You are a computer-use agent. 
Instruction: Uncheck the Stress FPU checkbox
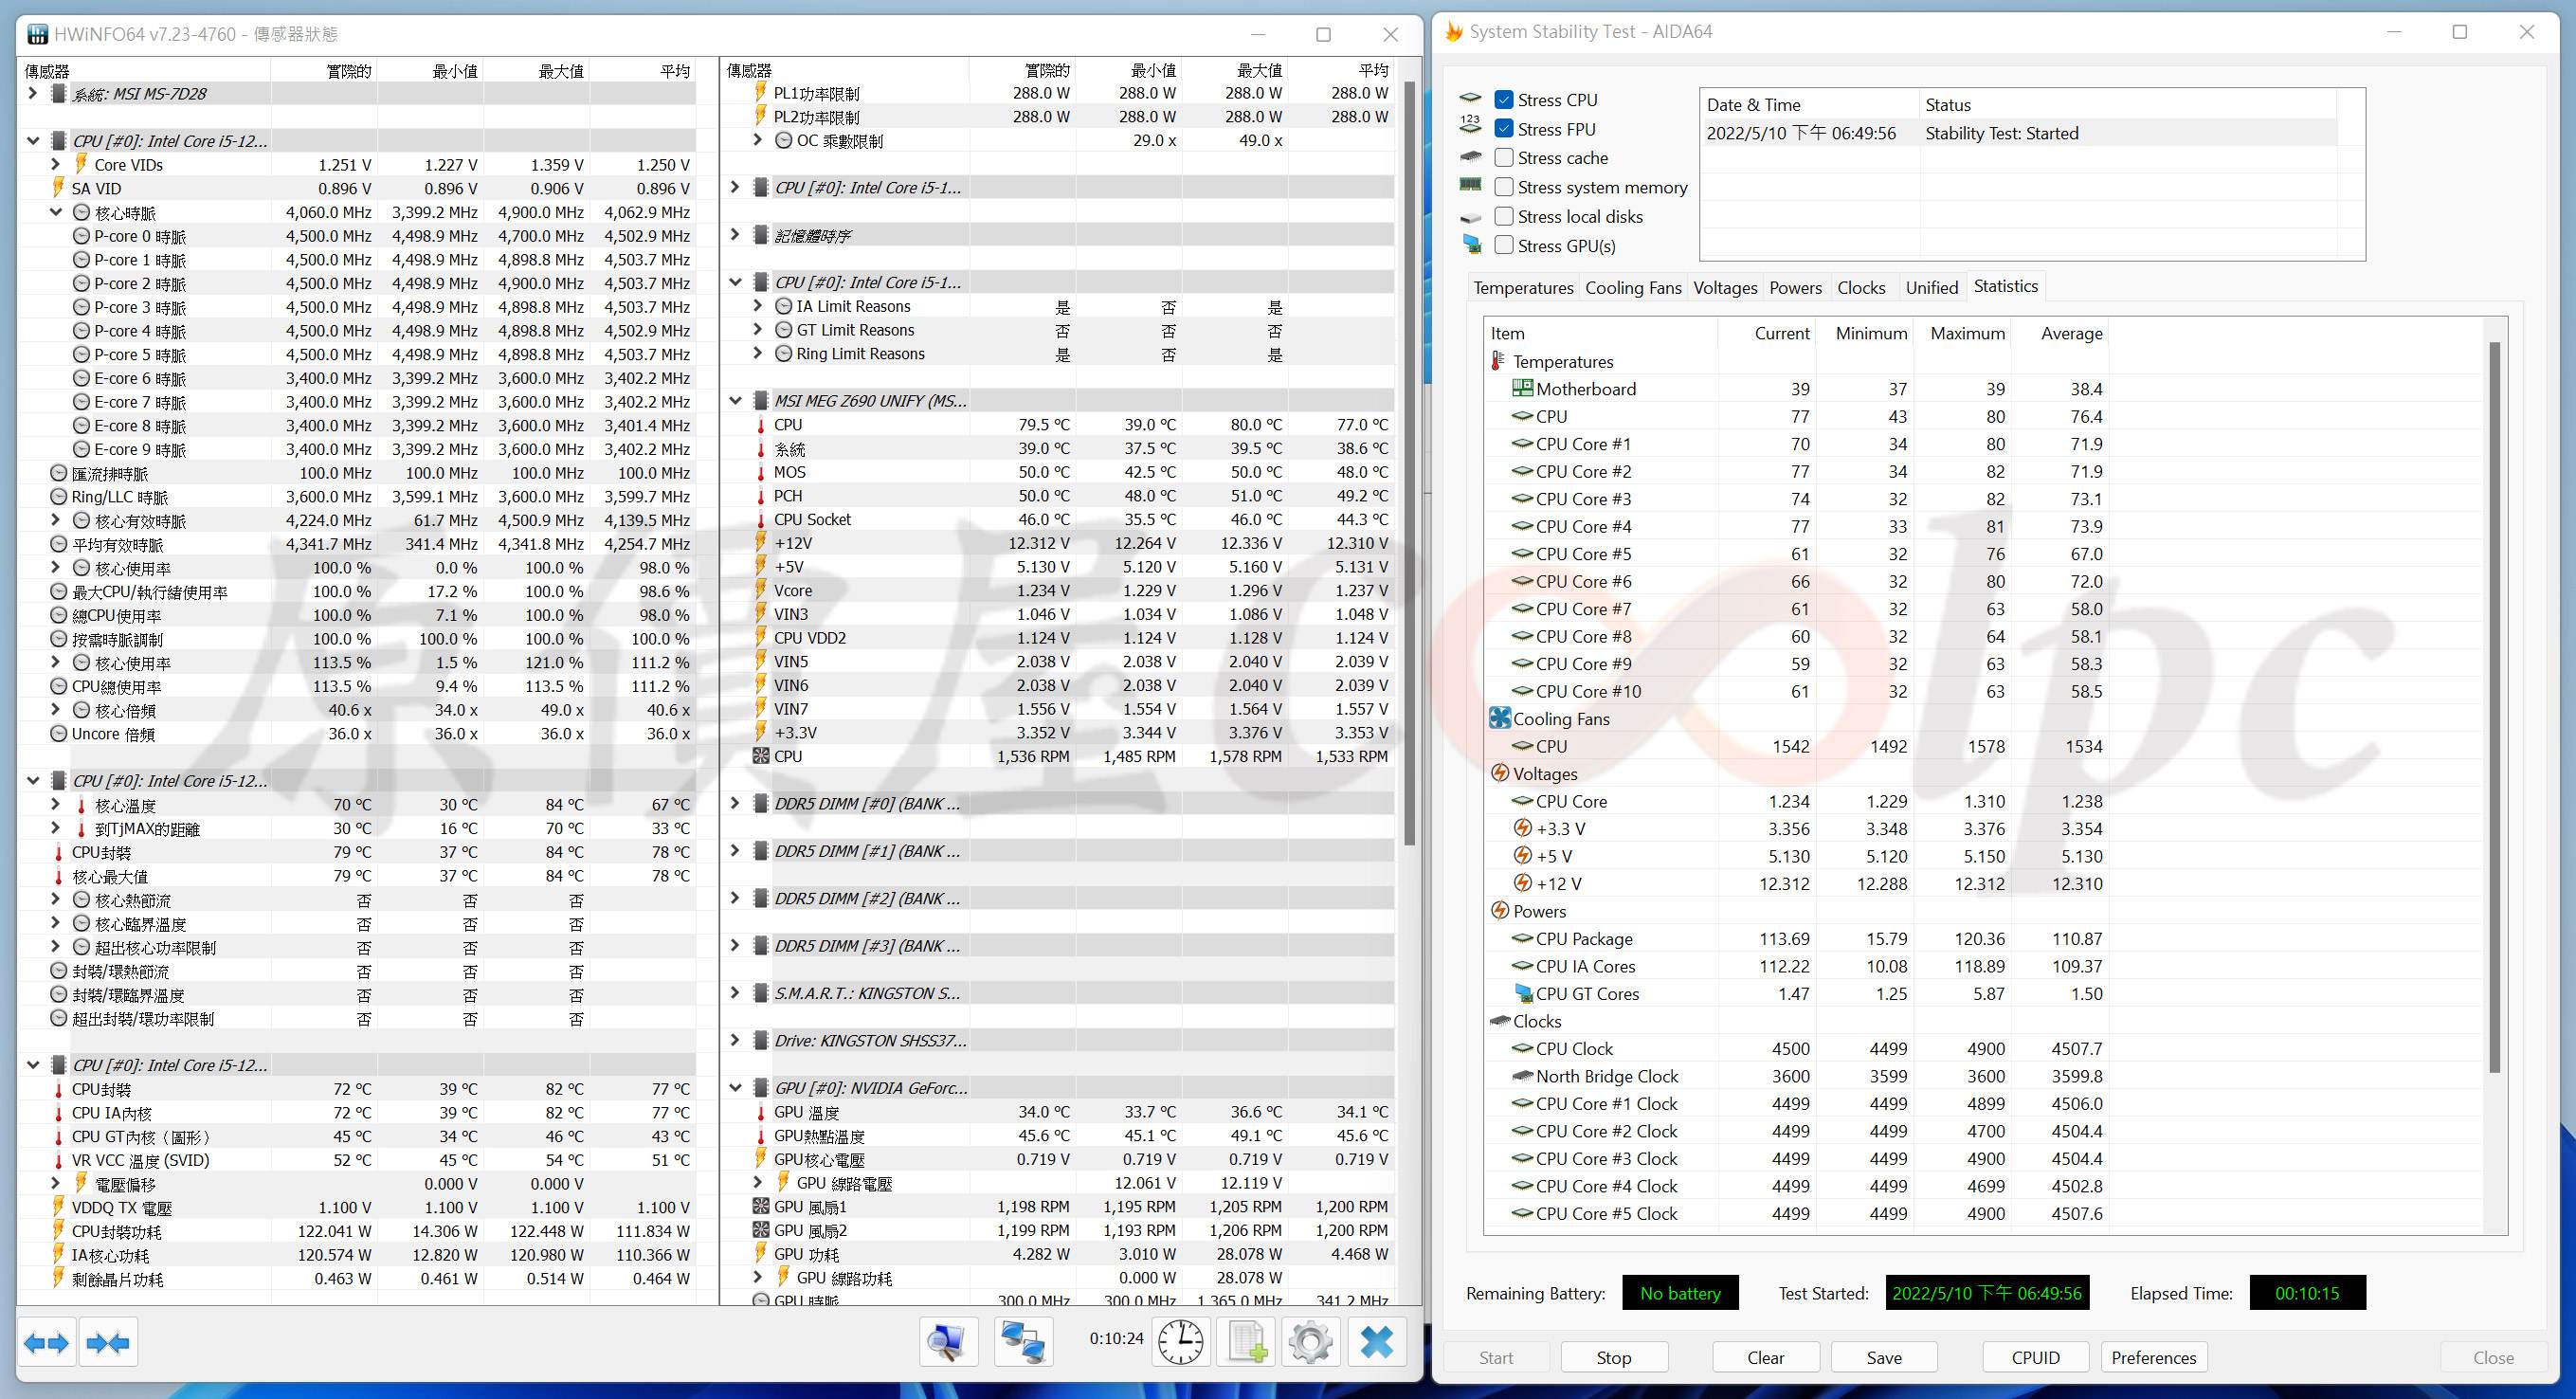(1503, 129)
